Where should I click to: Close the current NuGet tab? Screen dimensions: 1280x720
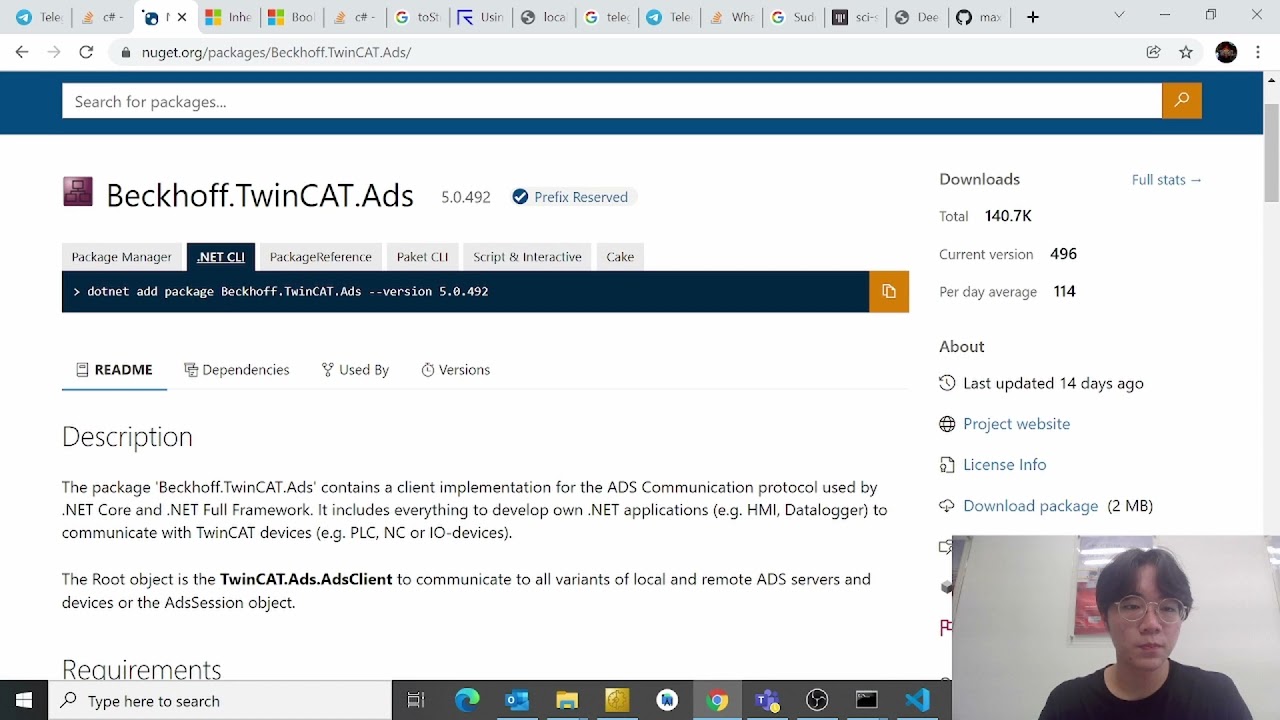pos(182,17)
